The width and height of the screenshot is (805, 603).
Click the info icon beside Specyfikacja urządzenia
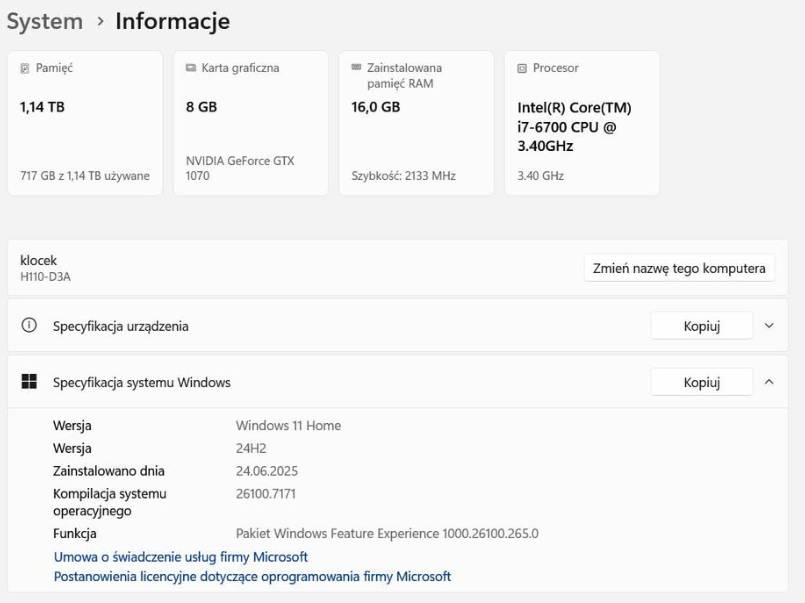[29, 325]
